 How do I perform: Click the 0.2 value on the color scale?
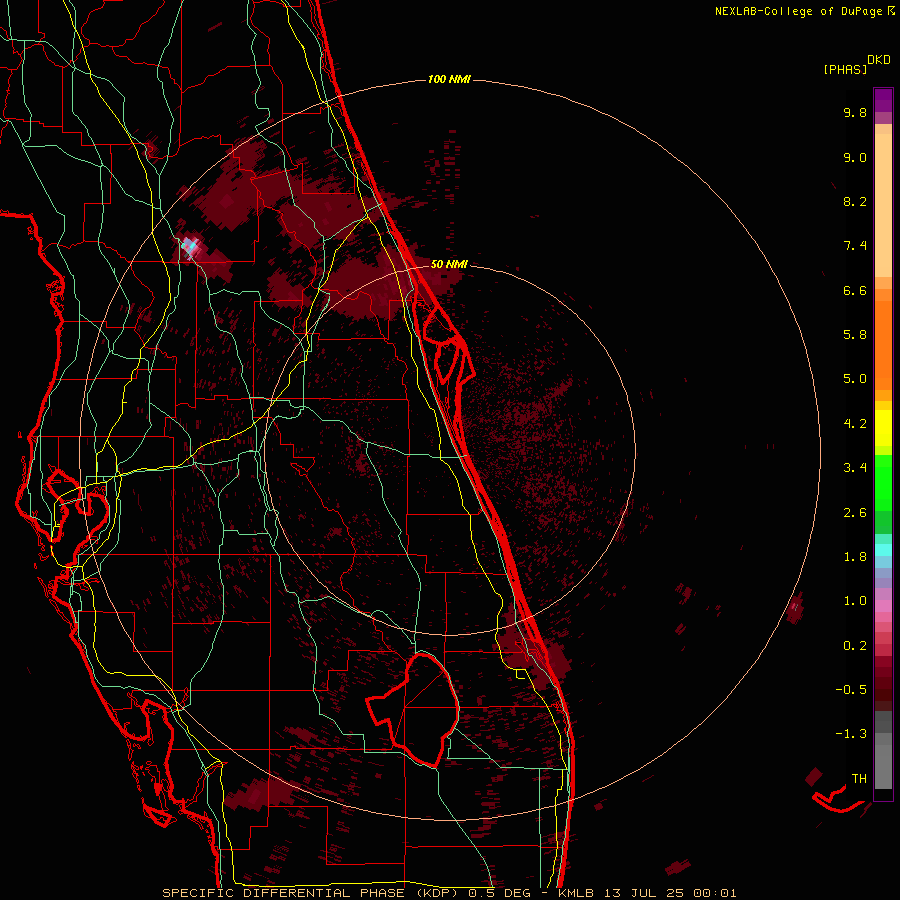tap(855, 646)
